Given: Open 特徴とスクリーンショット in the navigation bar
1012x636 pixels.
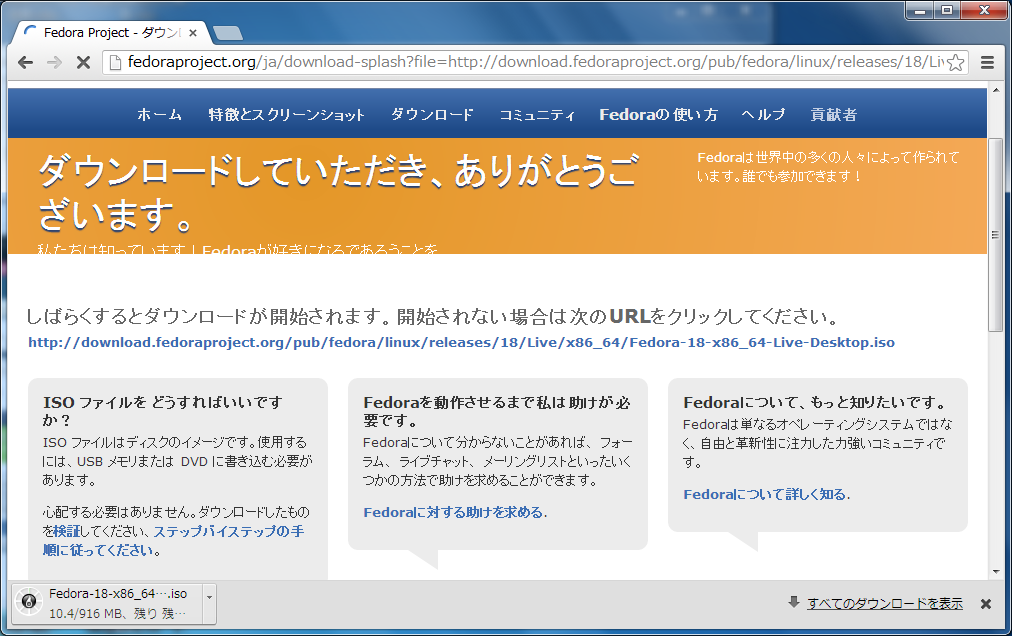Looking at the screenshot, I should (x=287, y=115).
